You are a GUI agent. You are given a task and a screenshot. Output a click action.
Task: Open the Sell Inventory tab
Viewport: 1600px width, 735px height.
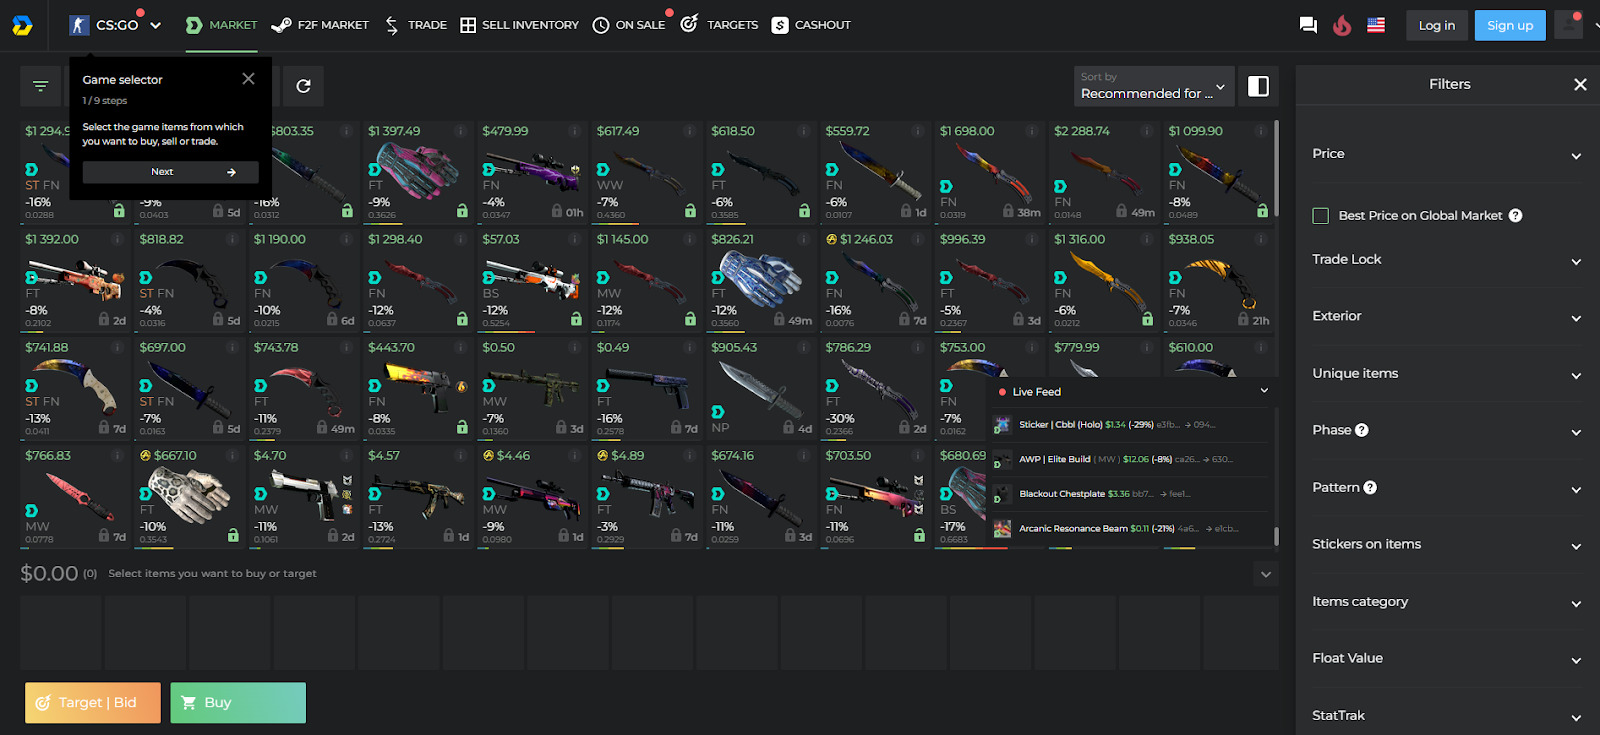tap(519, 25)
